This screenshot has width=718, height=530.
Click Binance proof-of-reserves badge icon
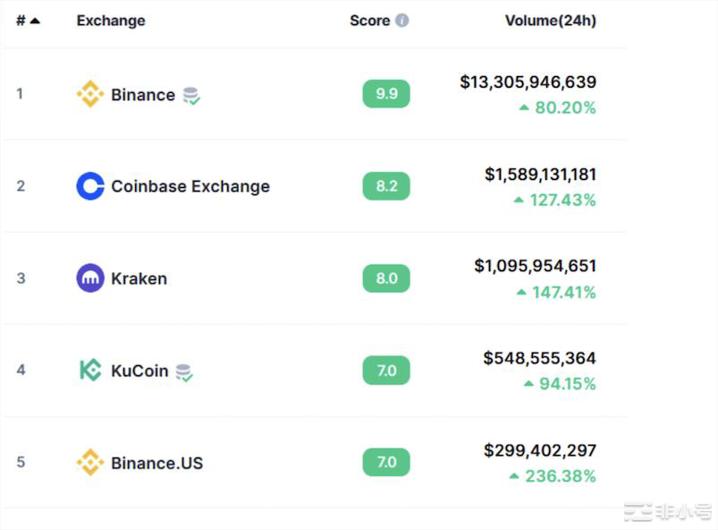pos(191,96)
